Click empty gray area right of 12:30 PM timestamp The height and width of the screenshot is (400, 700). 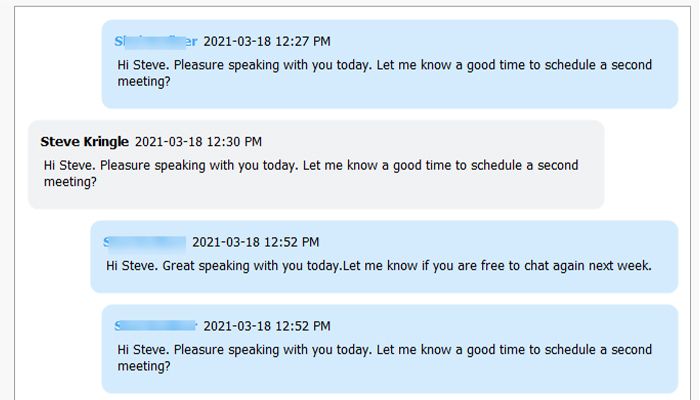[430, 142]
